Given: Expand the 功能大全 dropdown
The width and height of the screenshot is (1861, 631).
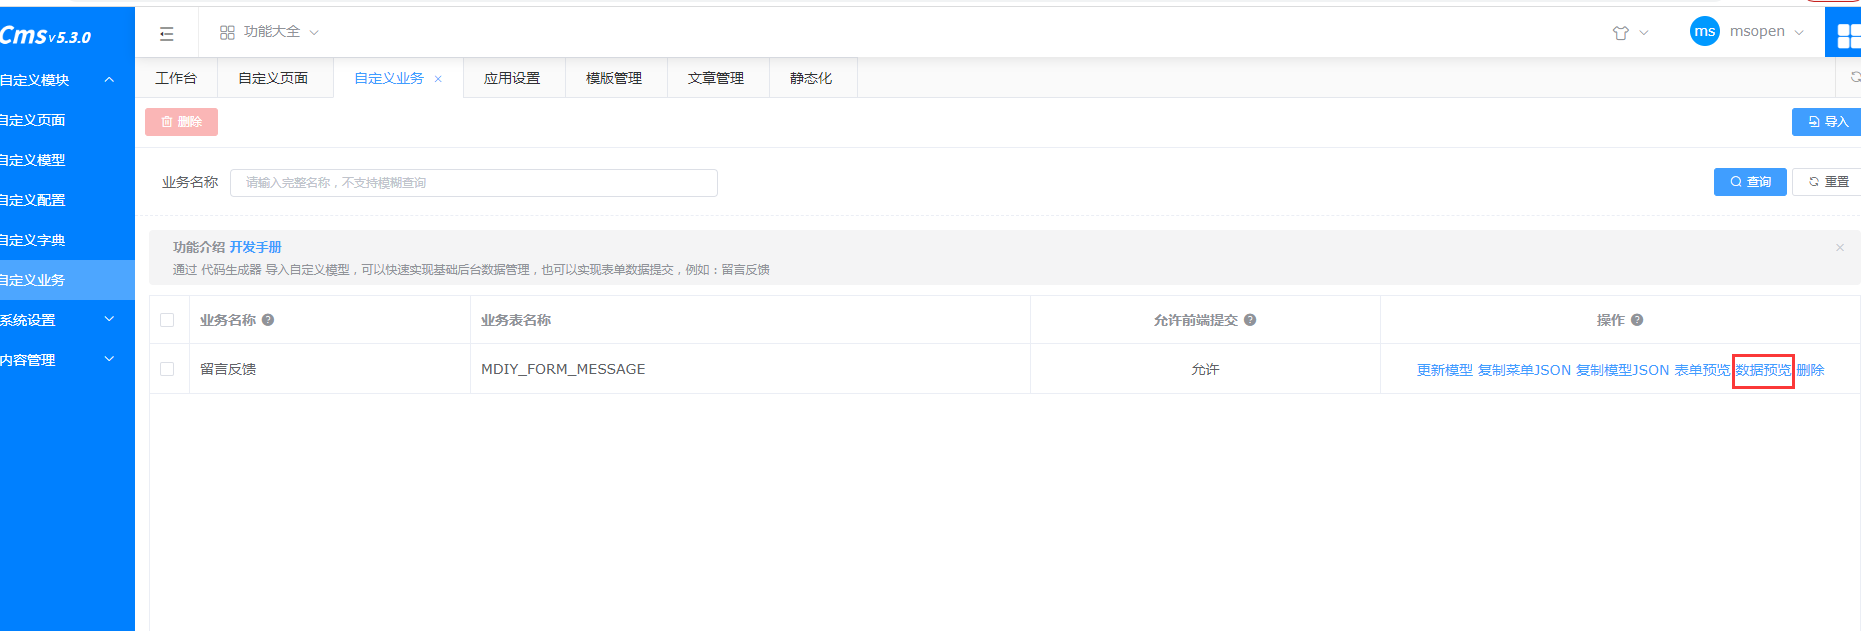Looking at the screenshot, I should pyautogui.click(x=269, y=32).
